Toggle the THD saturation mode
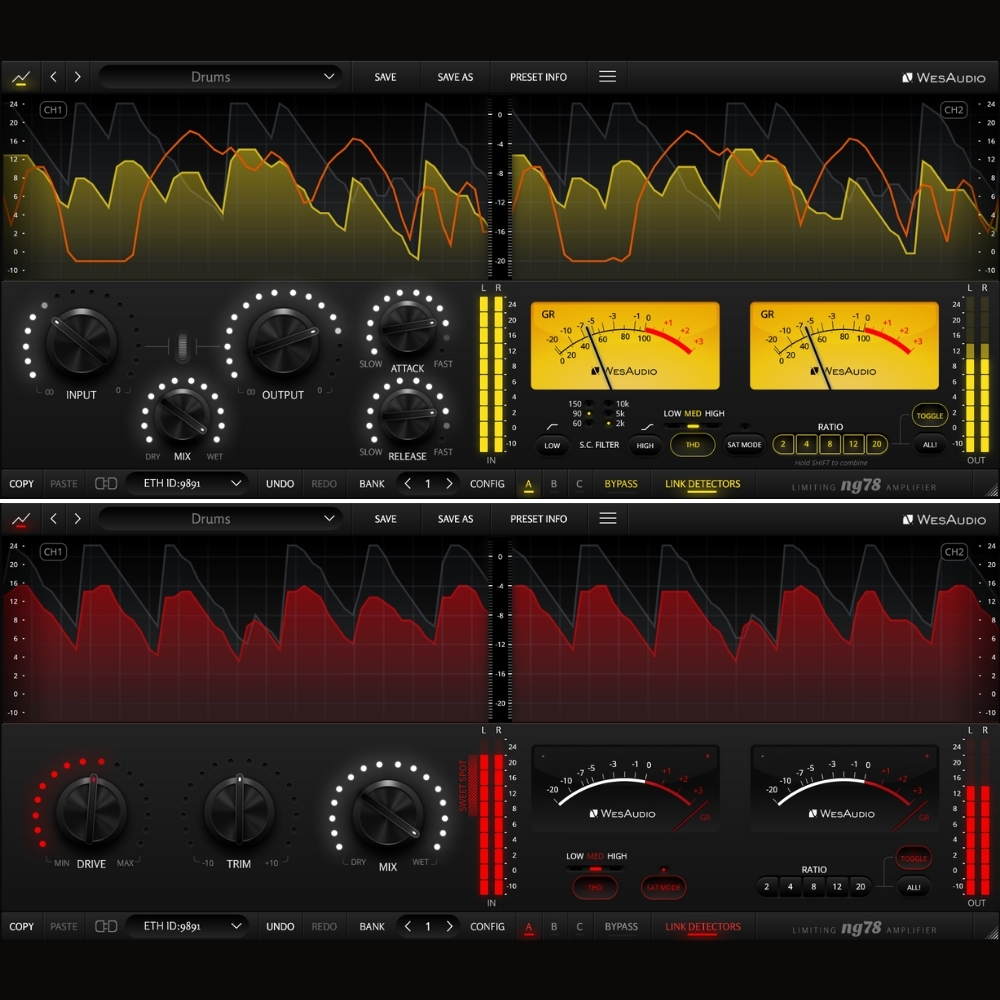The image size is (1000, 1000). tap(693, 445)
